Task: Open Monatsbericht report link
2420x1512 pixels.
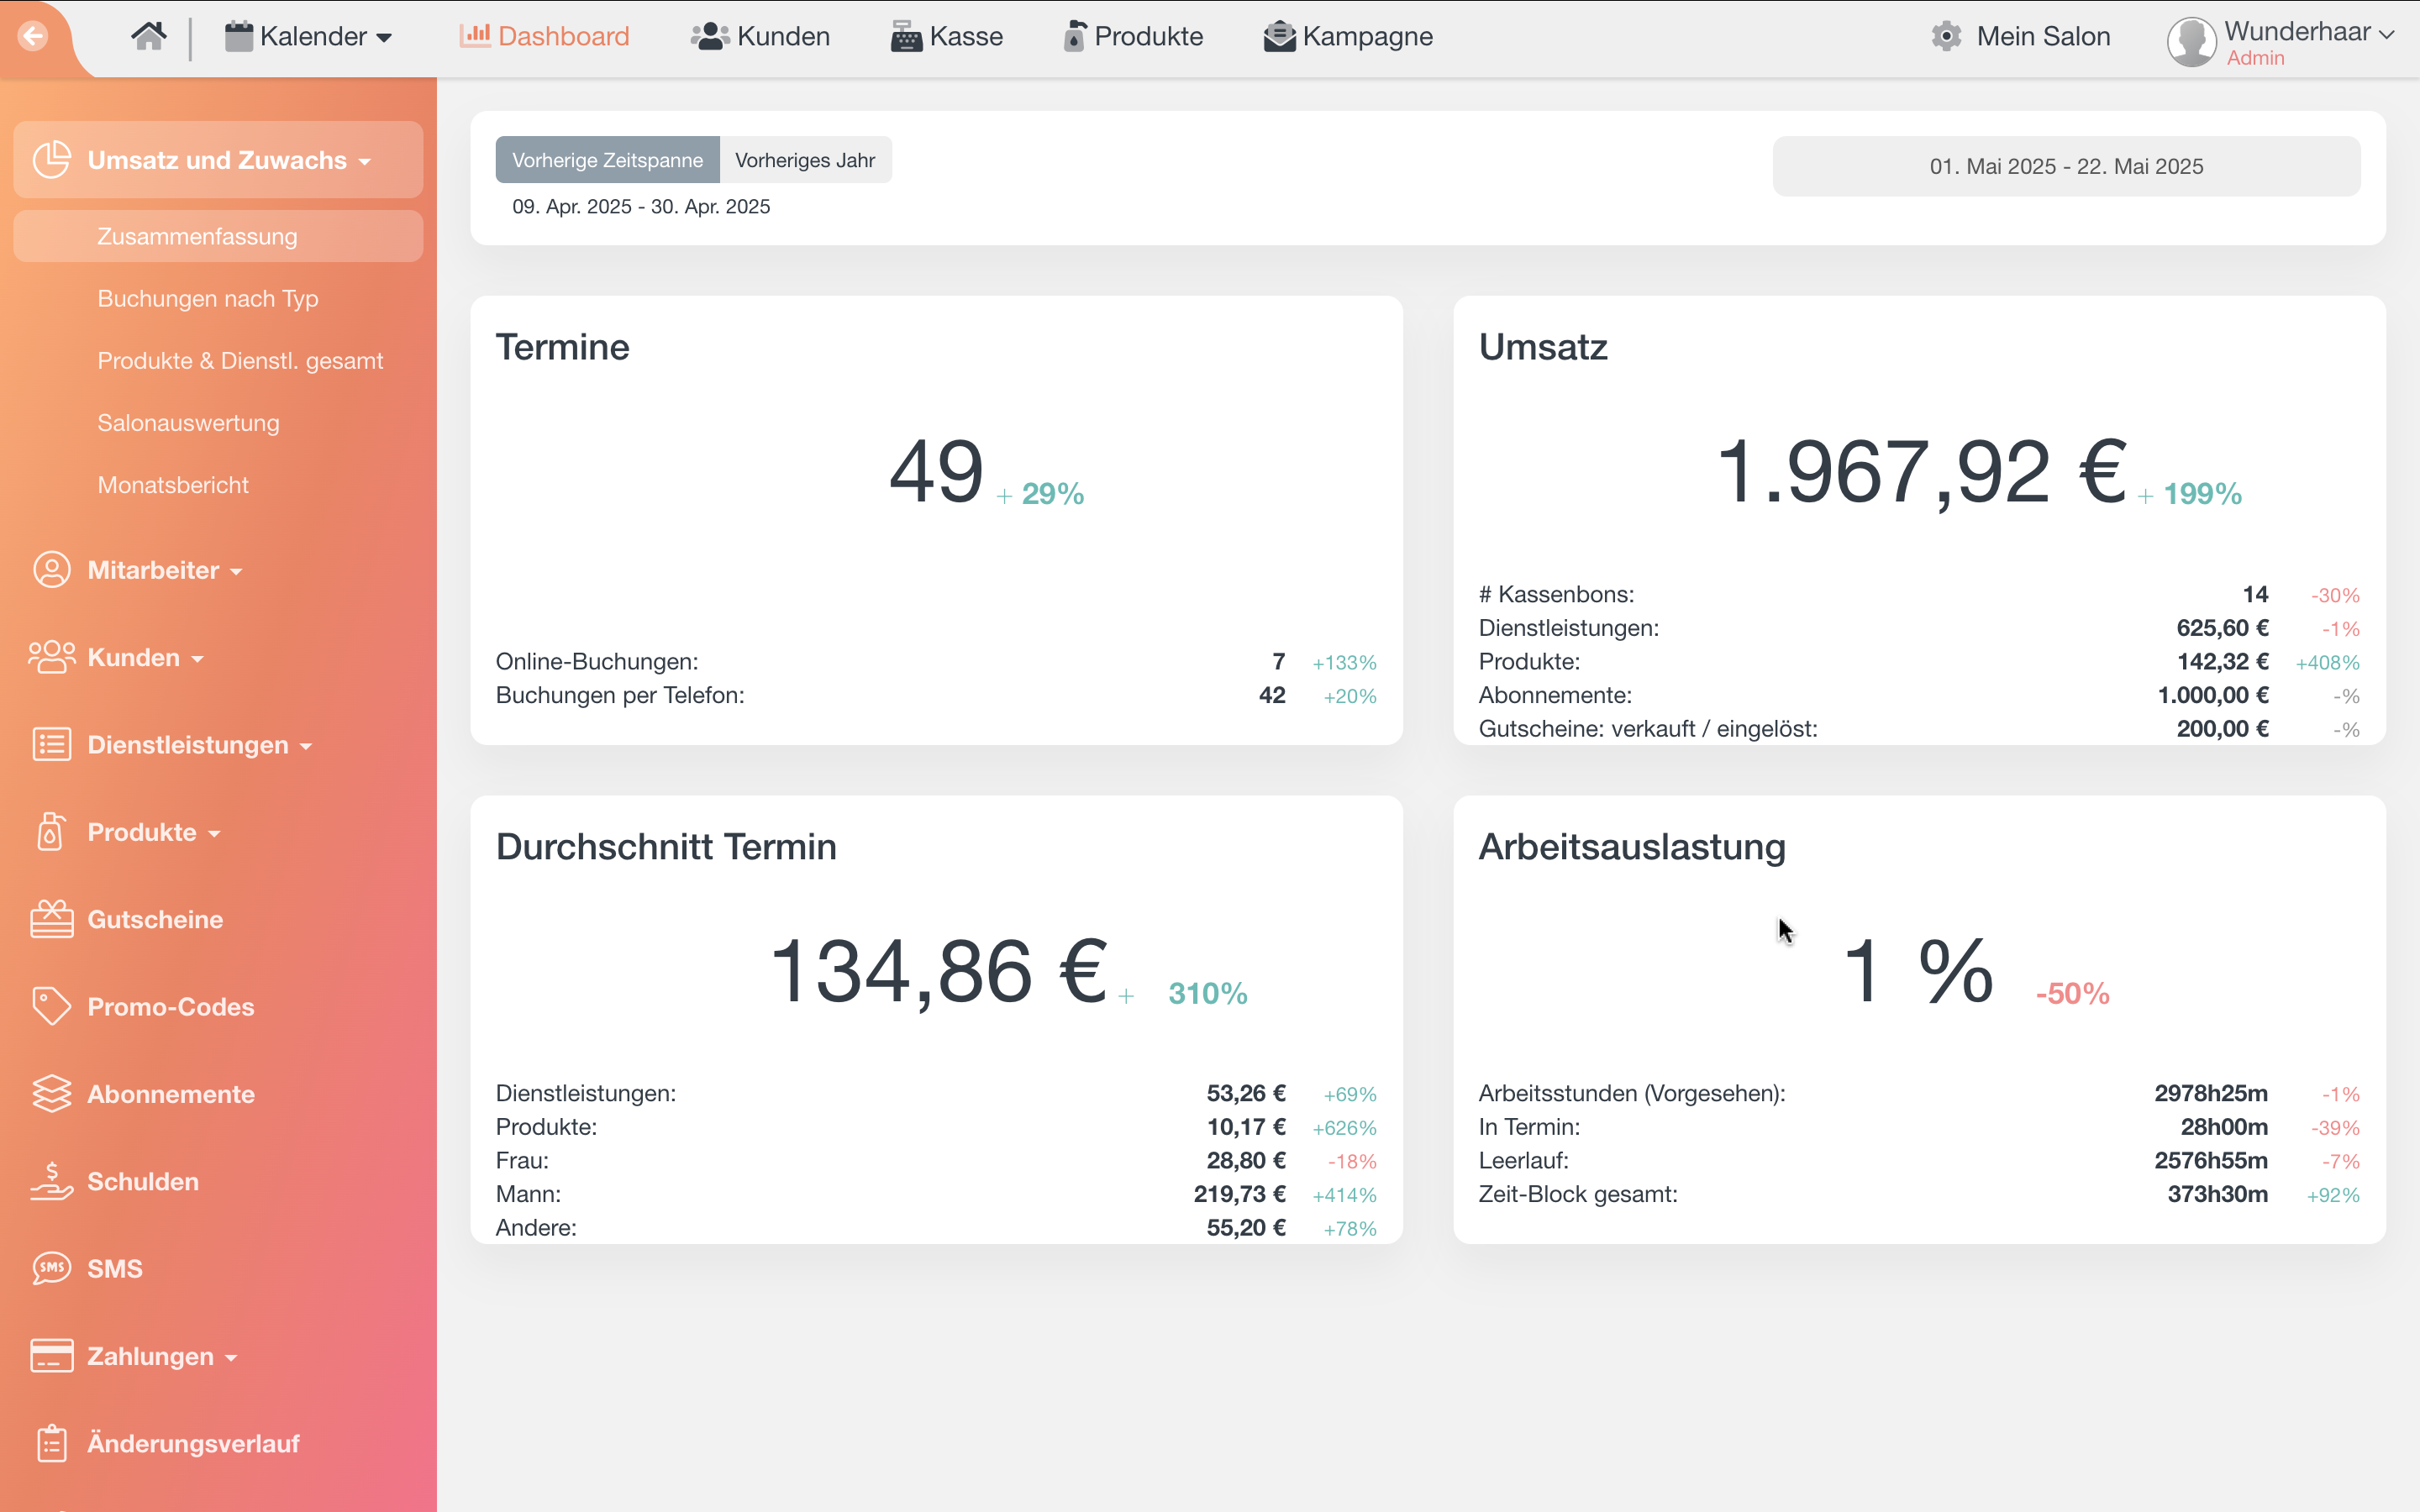Action: pos(173,485)
